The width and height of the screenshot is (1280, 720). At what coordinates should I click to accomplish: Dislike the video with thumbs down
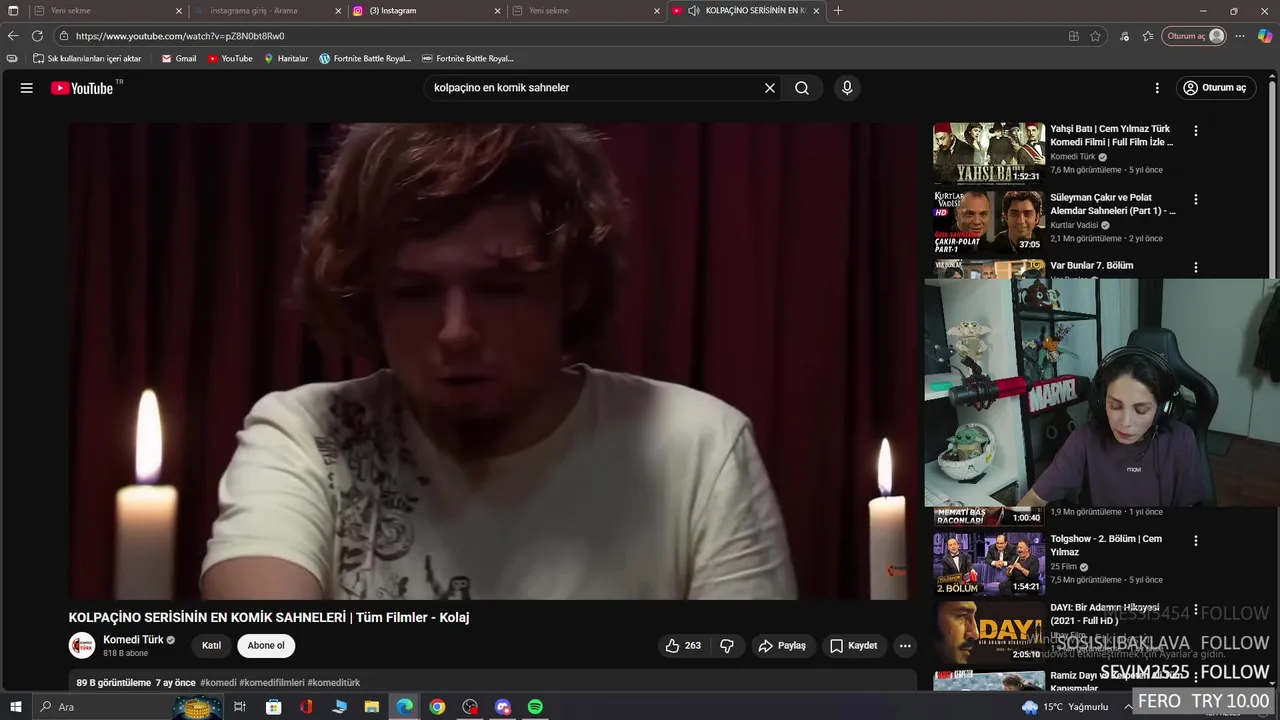point(727,646)
